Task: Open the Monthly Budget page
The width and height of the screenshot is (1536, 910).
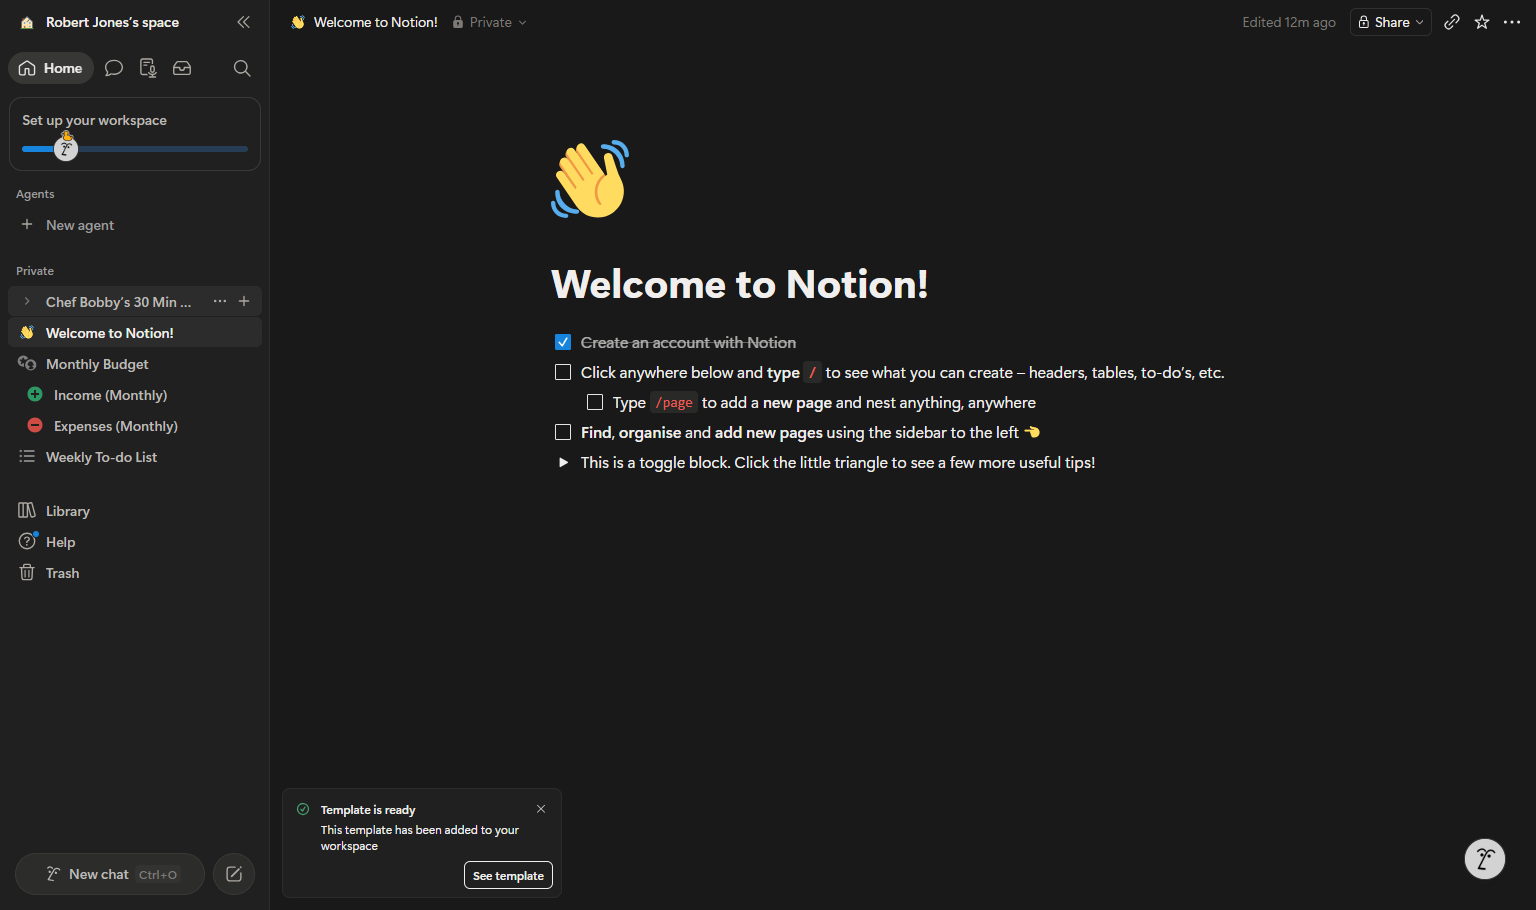Action: [135, 364]
